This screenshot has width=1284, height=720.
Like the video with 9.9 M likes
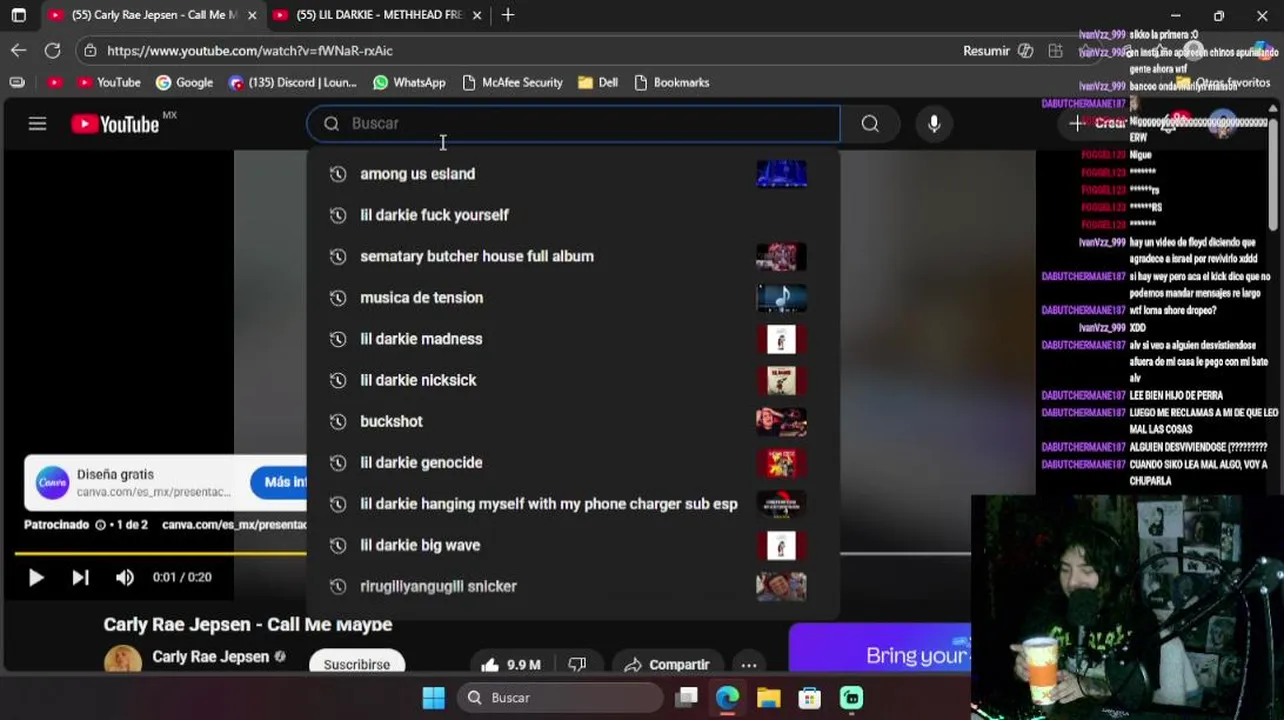pyautogui.click(x=511, y=664)
